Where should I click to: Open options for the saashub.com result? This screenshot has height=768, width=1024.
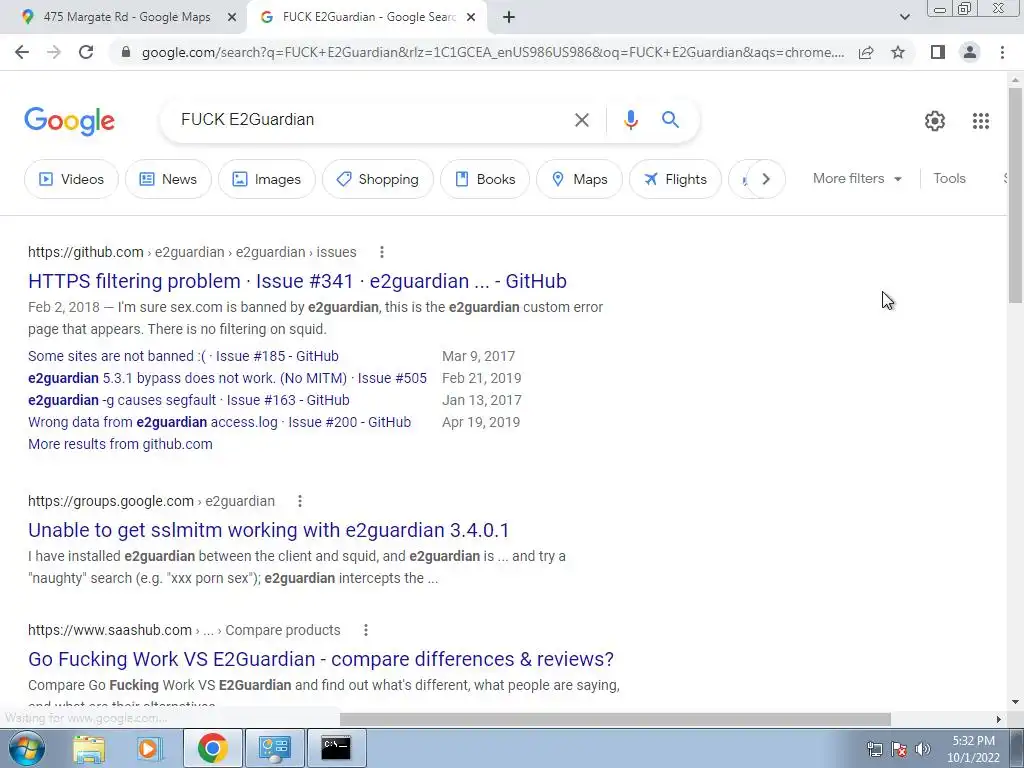coord(366,630)
